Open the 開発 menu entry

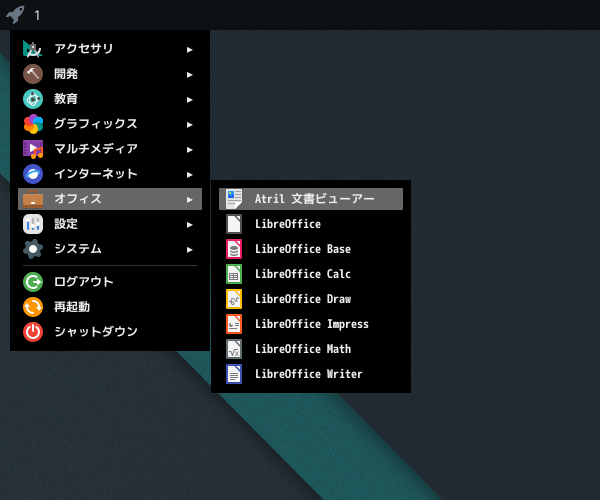(110, 74)
